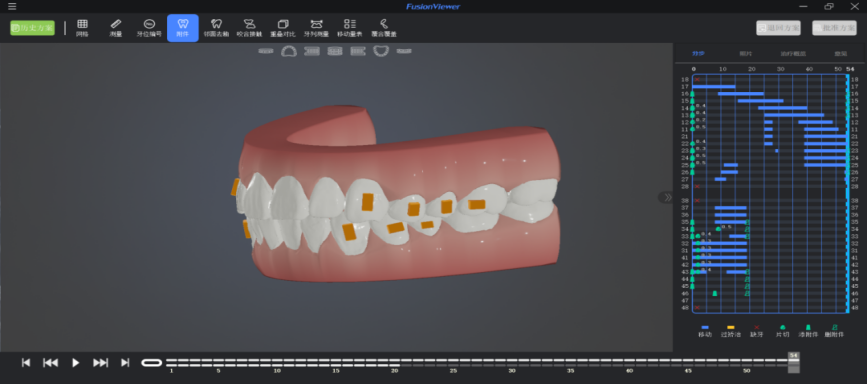Select the measurement ruler (测量) tool

(x=115, y=28)
